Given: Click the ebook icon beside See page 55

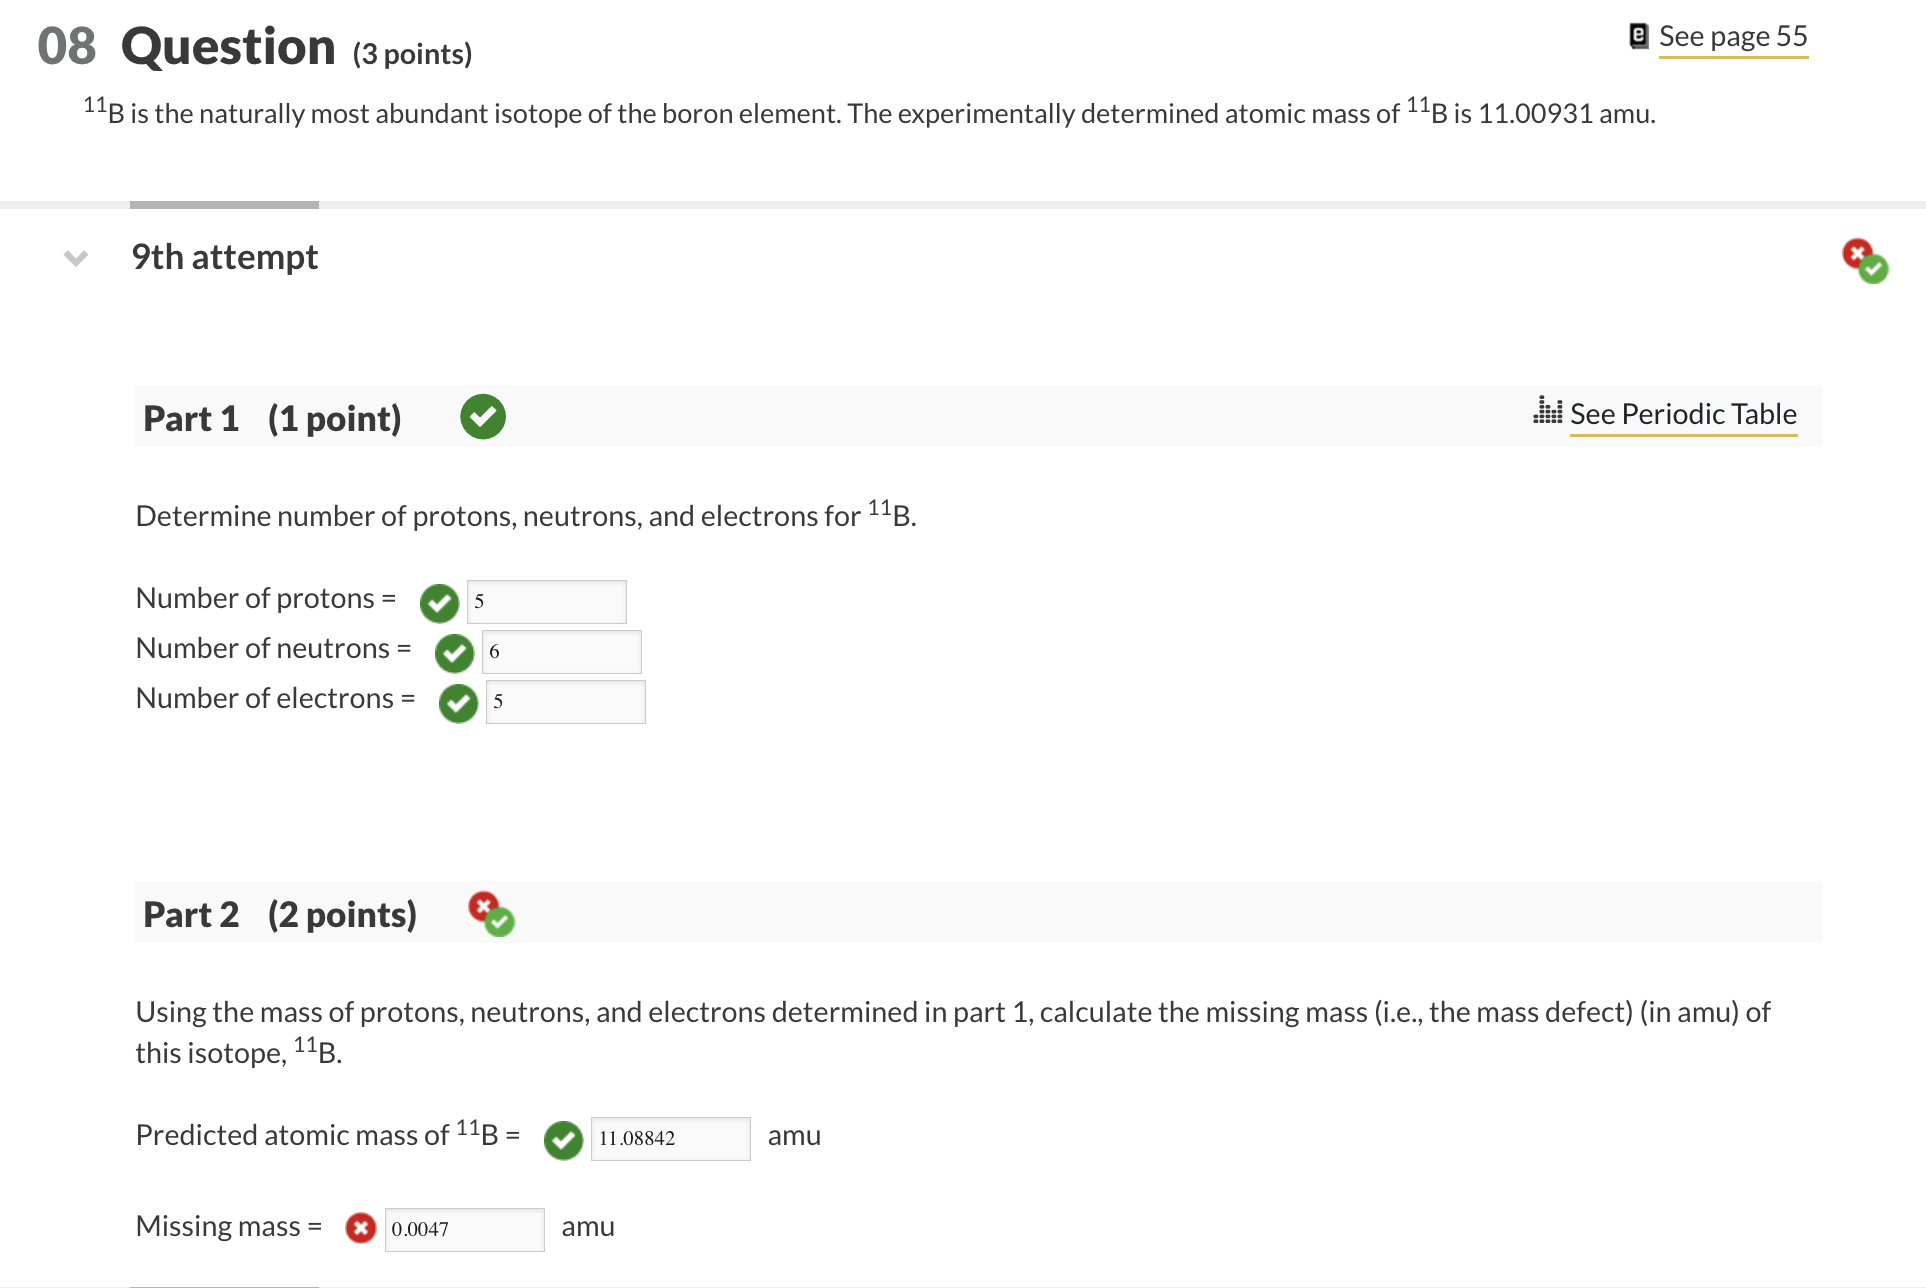Looking at the screenshot, I should (x=1637, y=34).
